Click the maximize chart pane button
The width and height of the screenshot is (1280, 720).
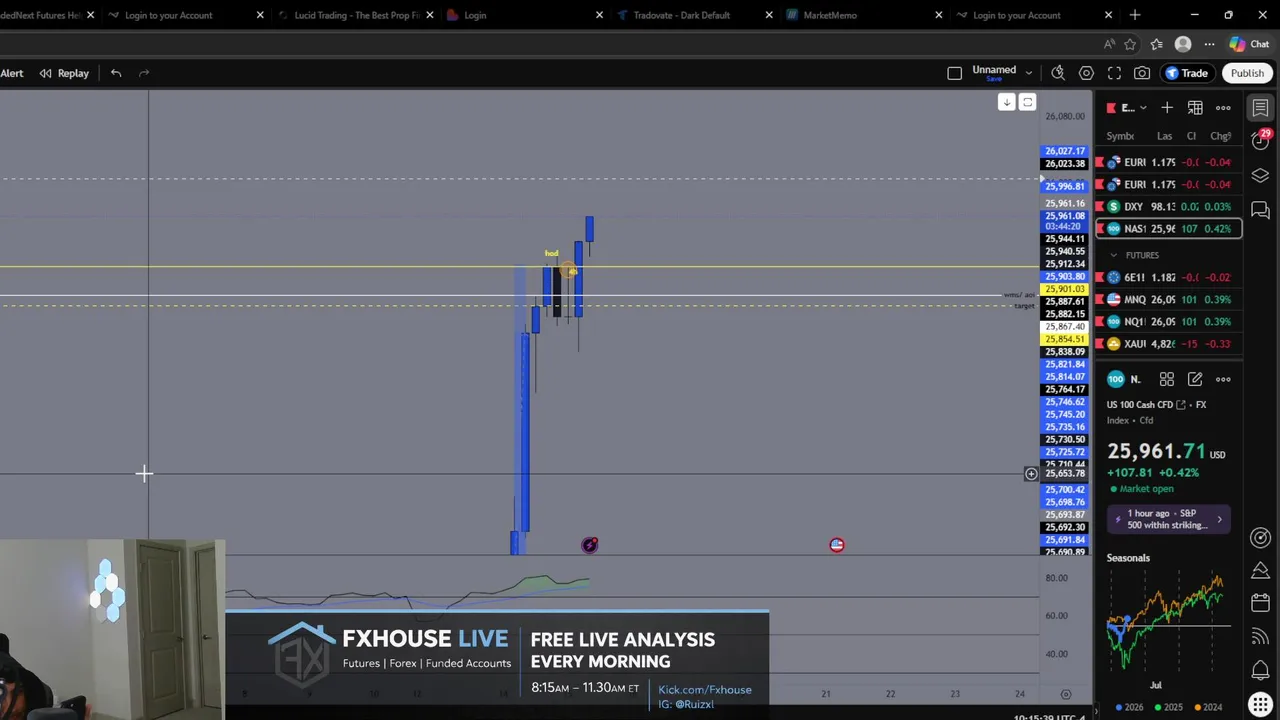(1027, 102)
